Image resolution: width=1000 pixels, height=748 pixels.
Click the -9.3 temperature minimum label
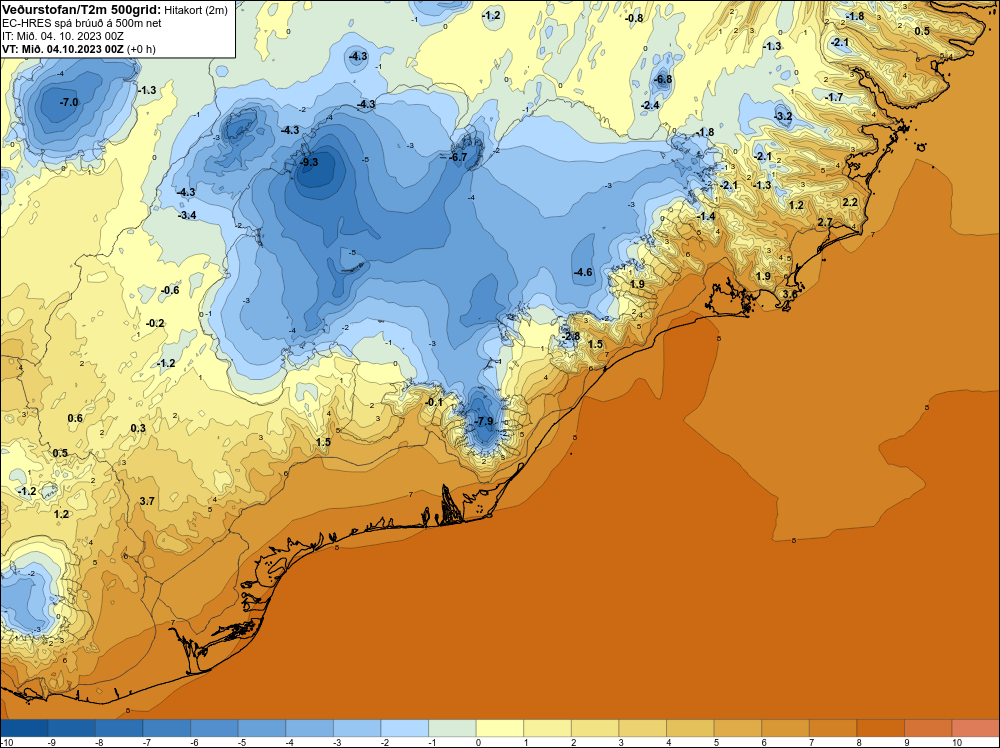click(309, 163)
